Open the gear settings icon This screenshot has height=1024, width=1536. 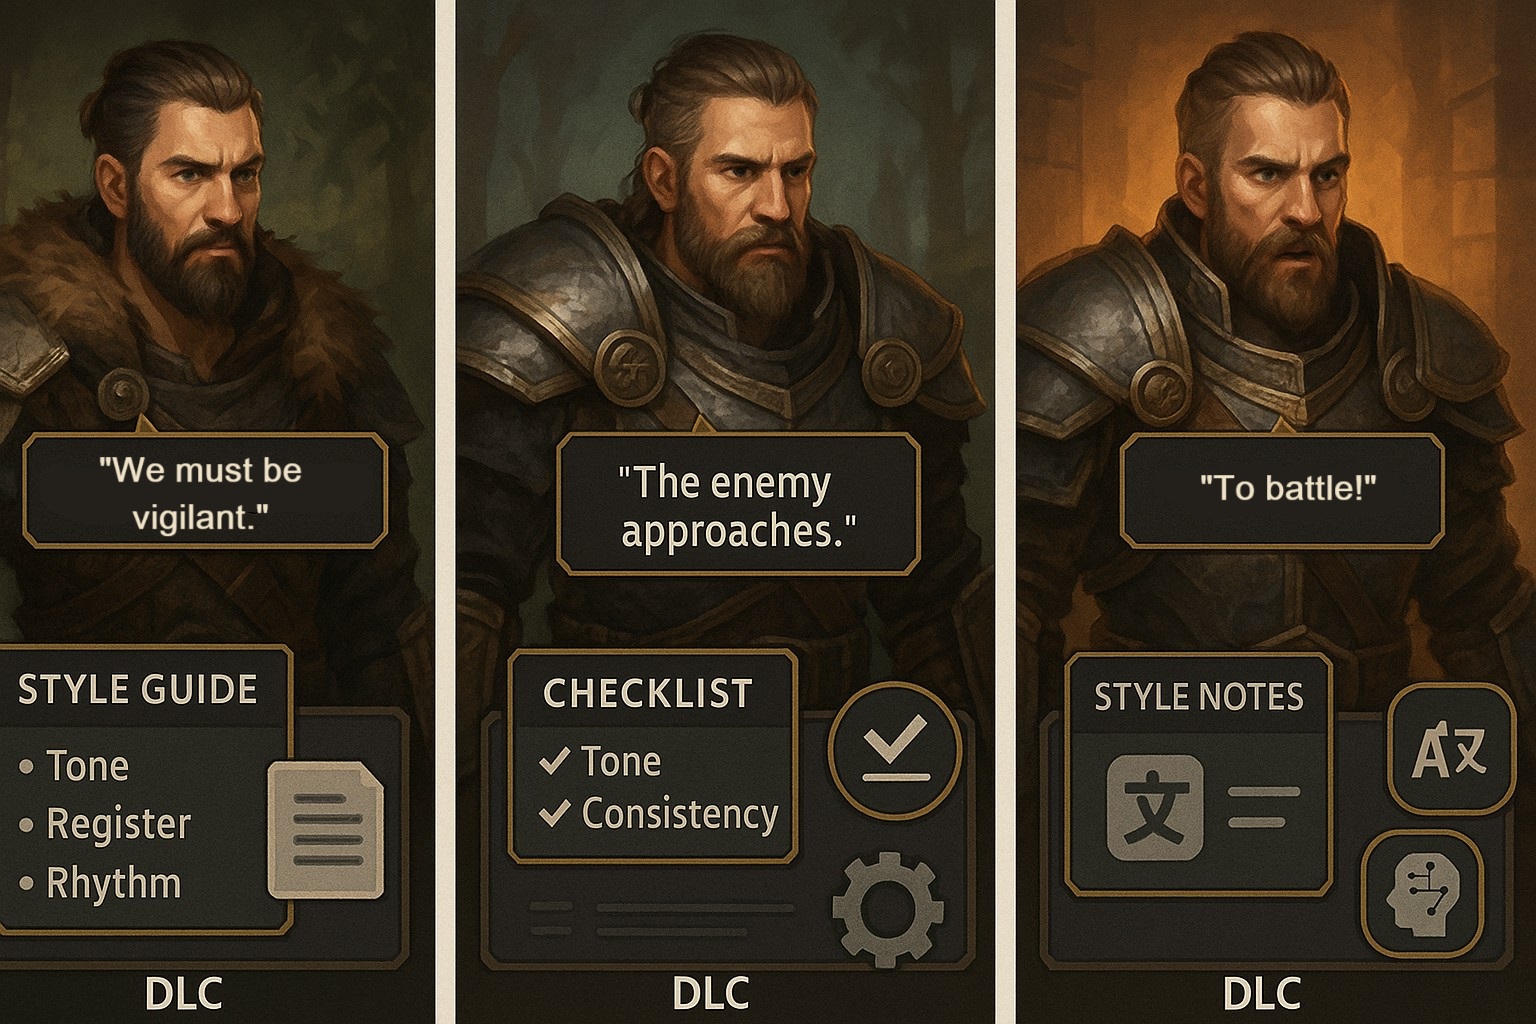coord(887,909)
